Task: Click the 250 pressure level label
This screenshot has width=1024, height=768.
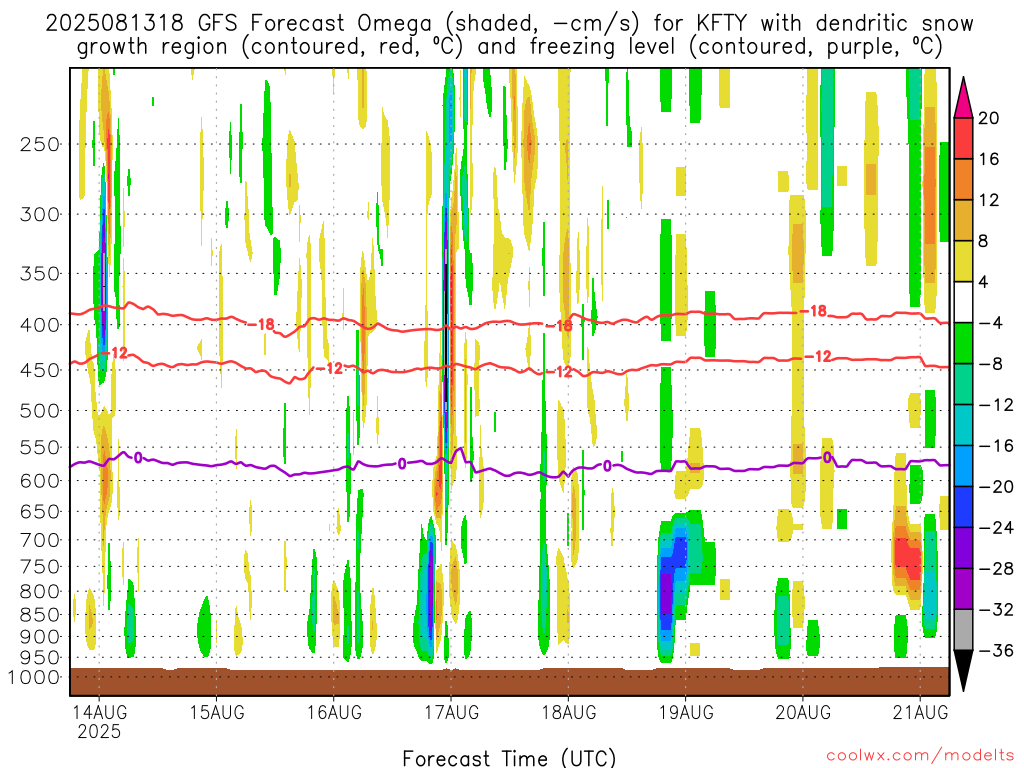Action: click(x=40, y=144)
